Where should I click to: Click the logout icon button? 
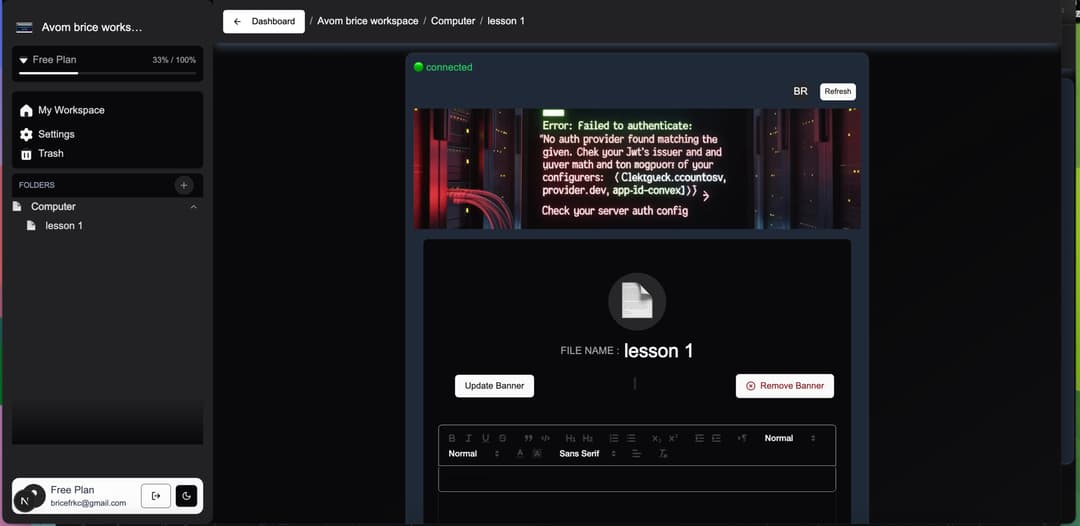pyautogui.click(x=155, y=496)
